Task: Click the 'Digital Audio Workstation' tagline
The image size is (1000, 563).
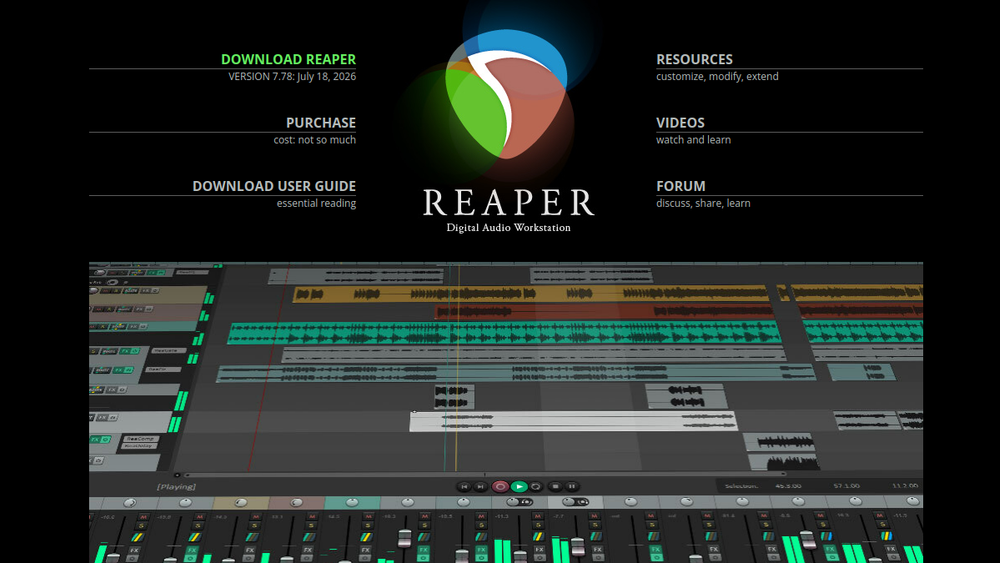Action: (508, 228)
